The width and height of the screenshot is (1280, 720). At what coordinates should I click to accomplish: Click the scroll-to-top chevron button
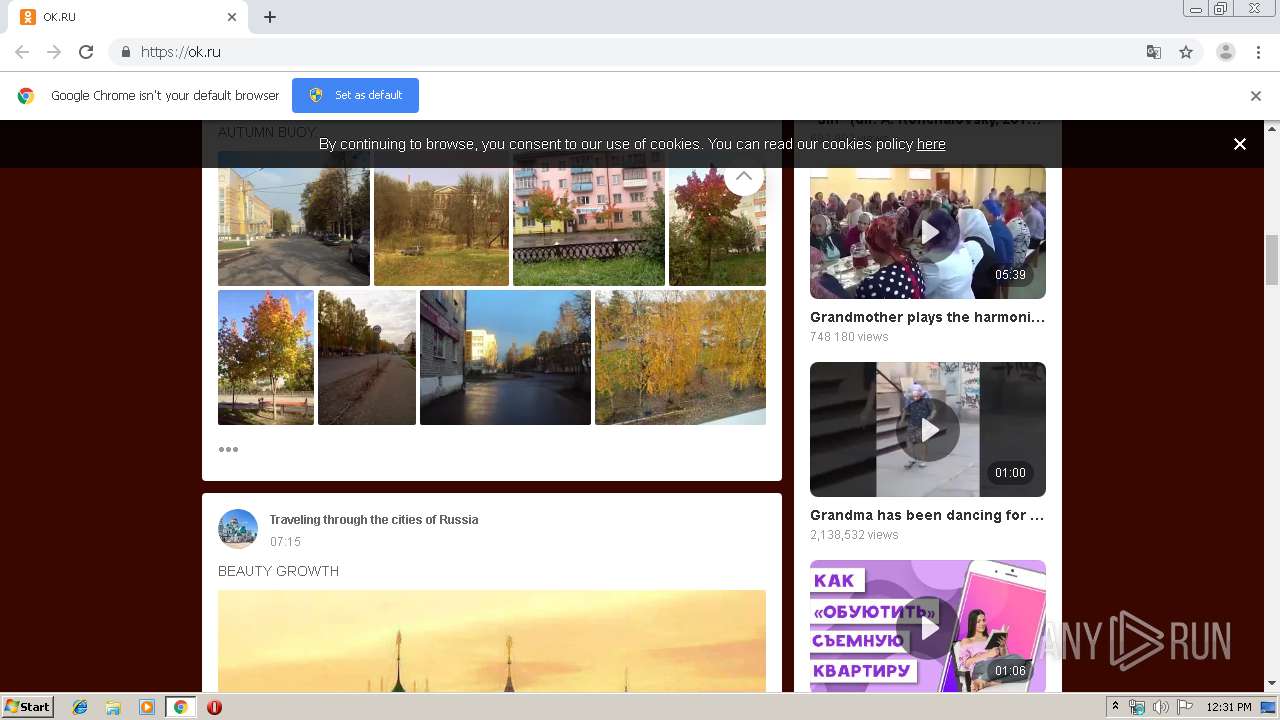point(744,177)
